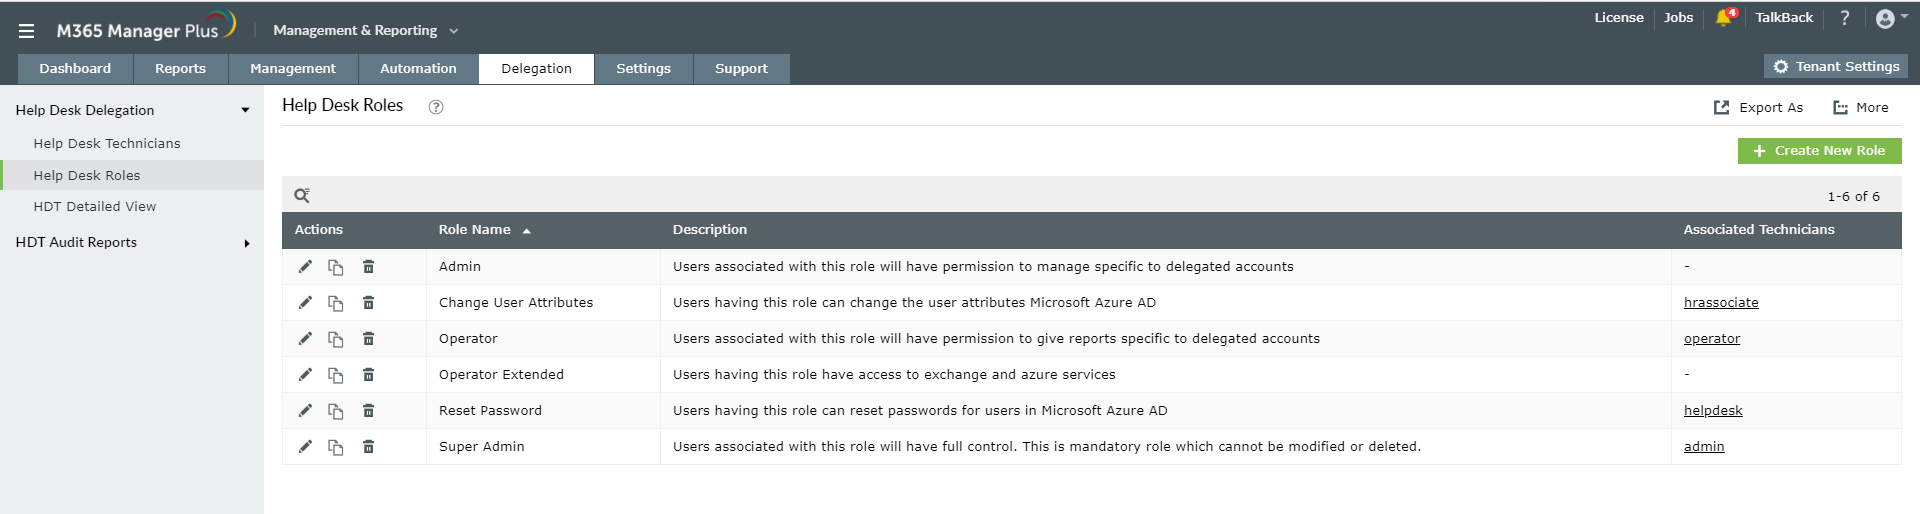
Task: Open the user account dropdown
Action: [x=1889, y=18]
